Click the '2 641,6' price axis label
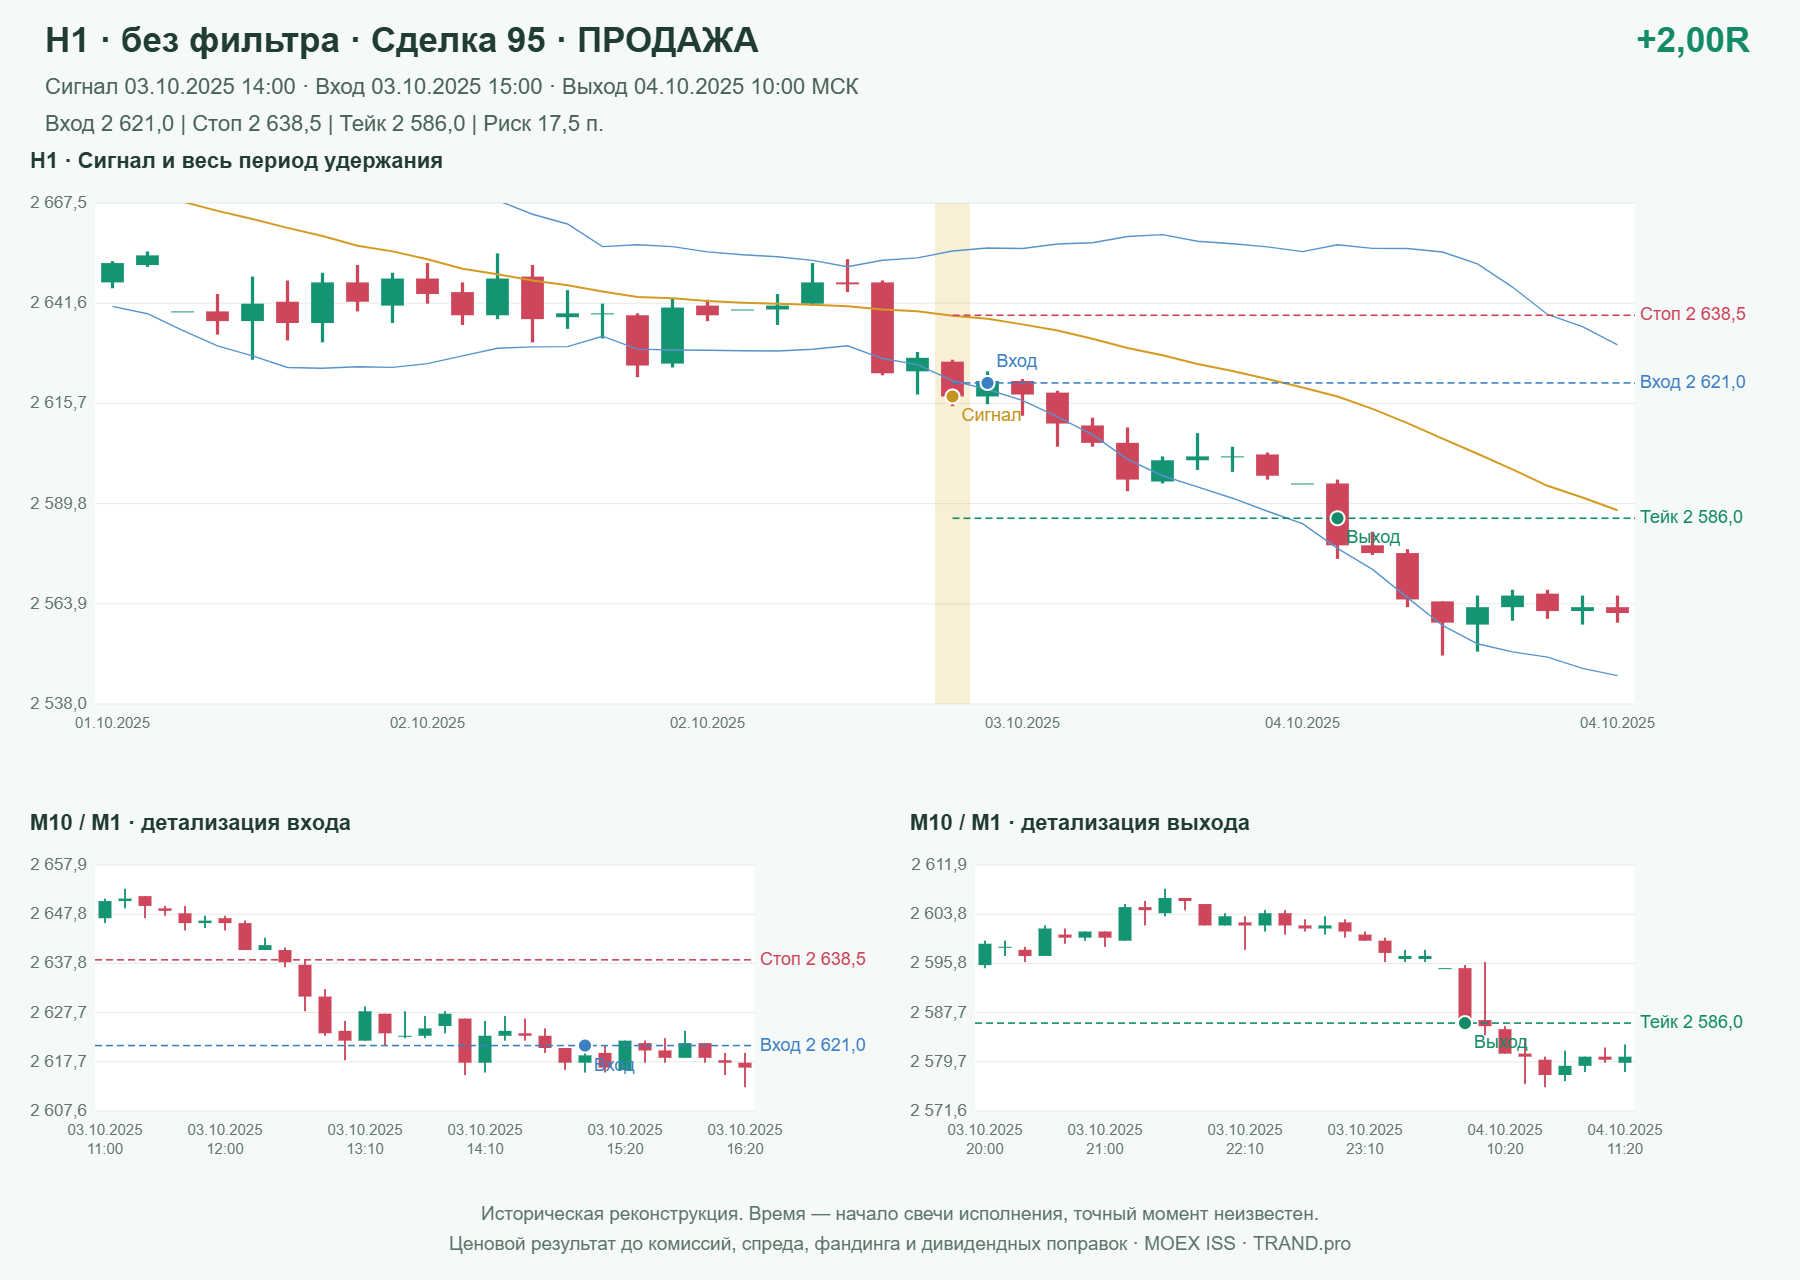Image resolution: width=1800 pixels, height=1280 pixels. (x=58, y=303)
